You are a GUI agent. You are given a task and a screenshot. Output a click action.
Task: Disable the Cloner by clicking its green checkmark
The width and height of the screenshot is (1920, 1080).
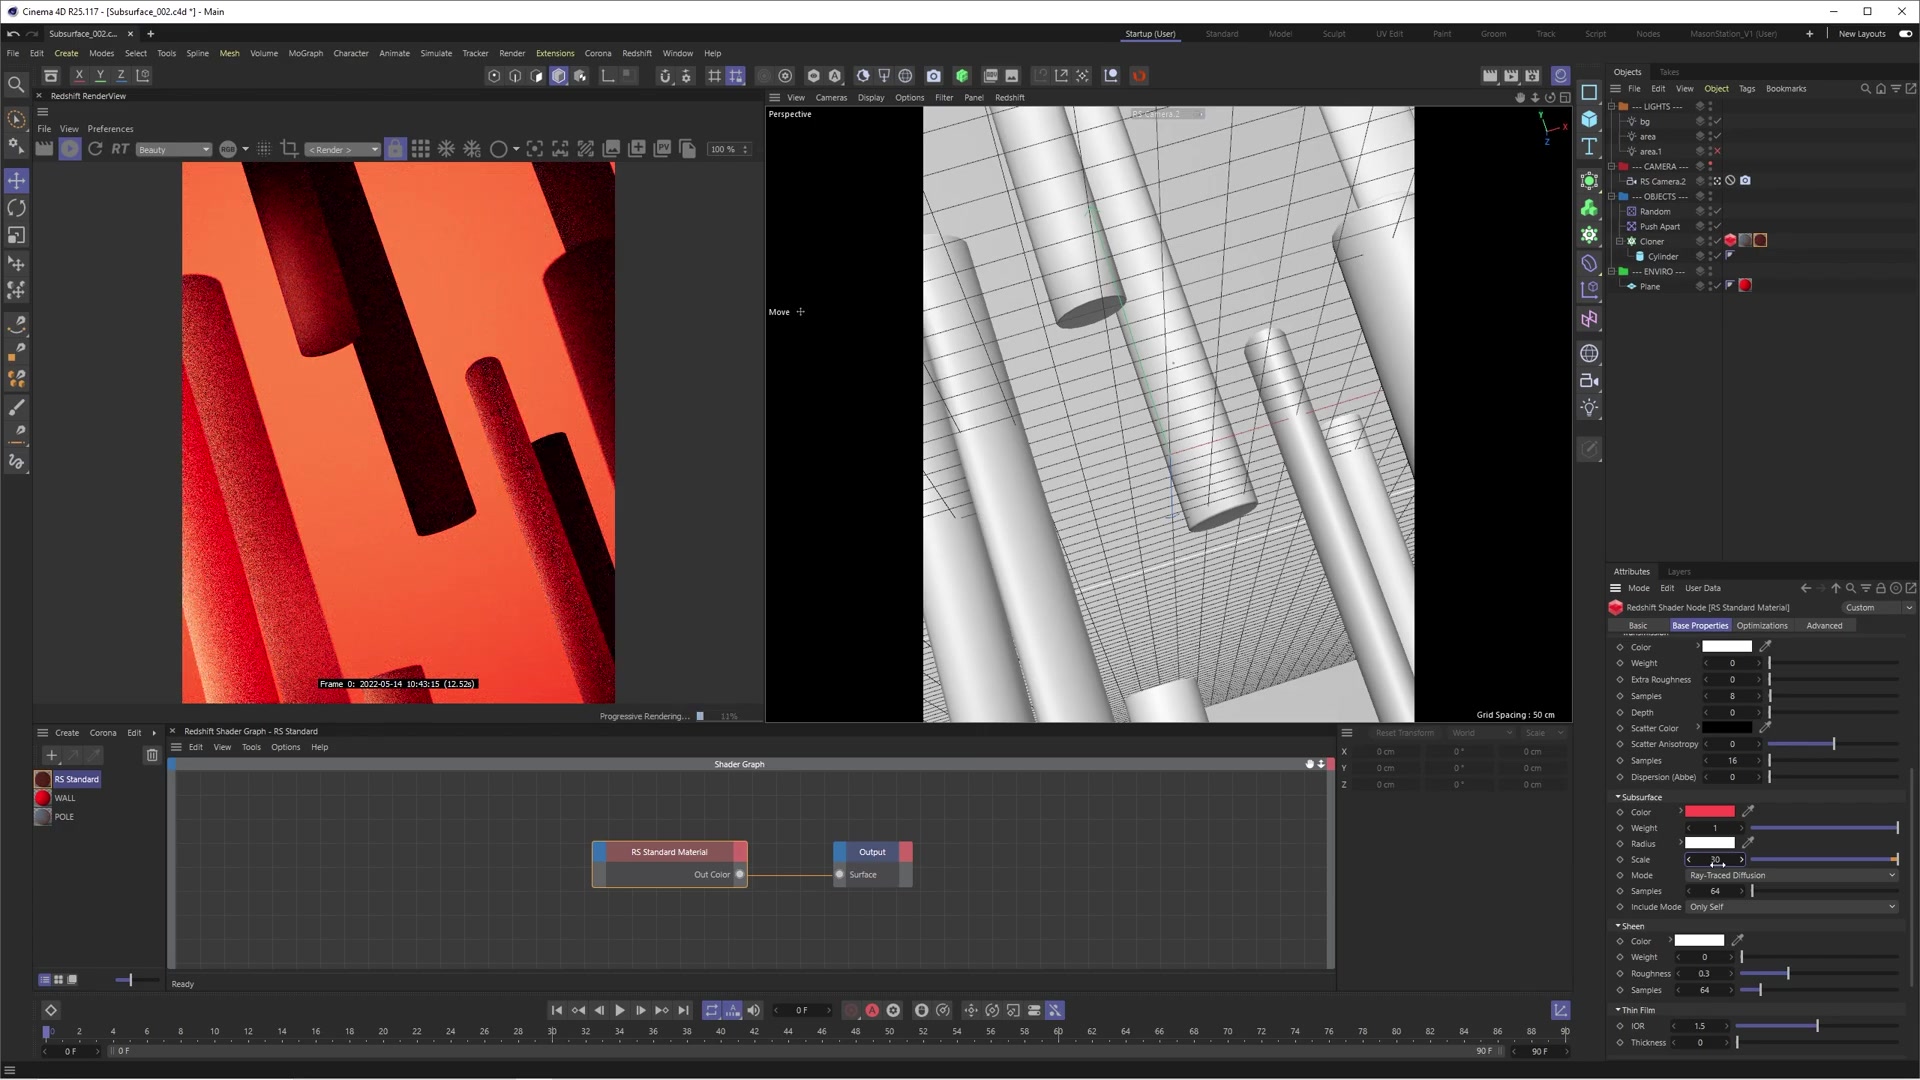tap(1718, 241)
